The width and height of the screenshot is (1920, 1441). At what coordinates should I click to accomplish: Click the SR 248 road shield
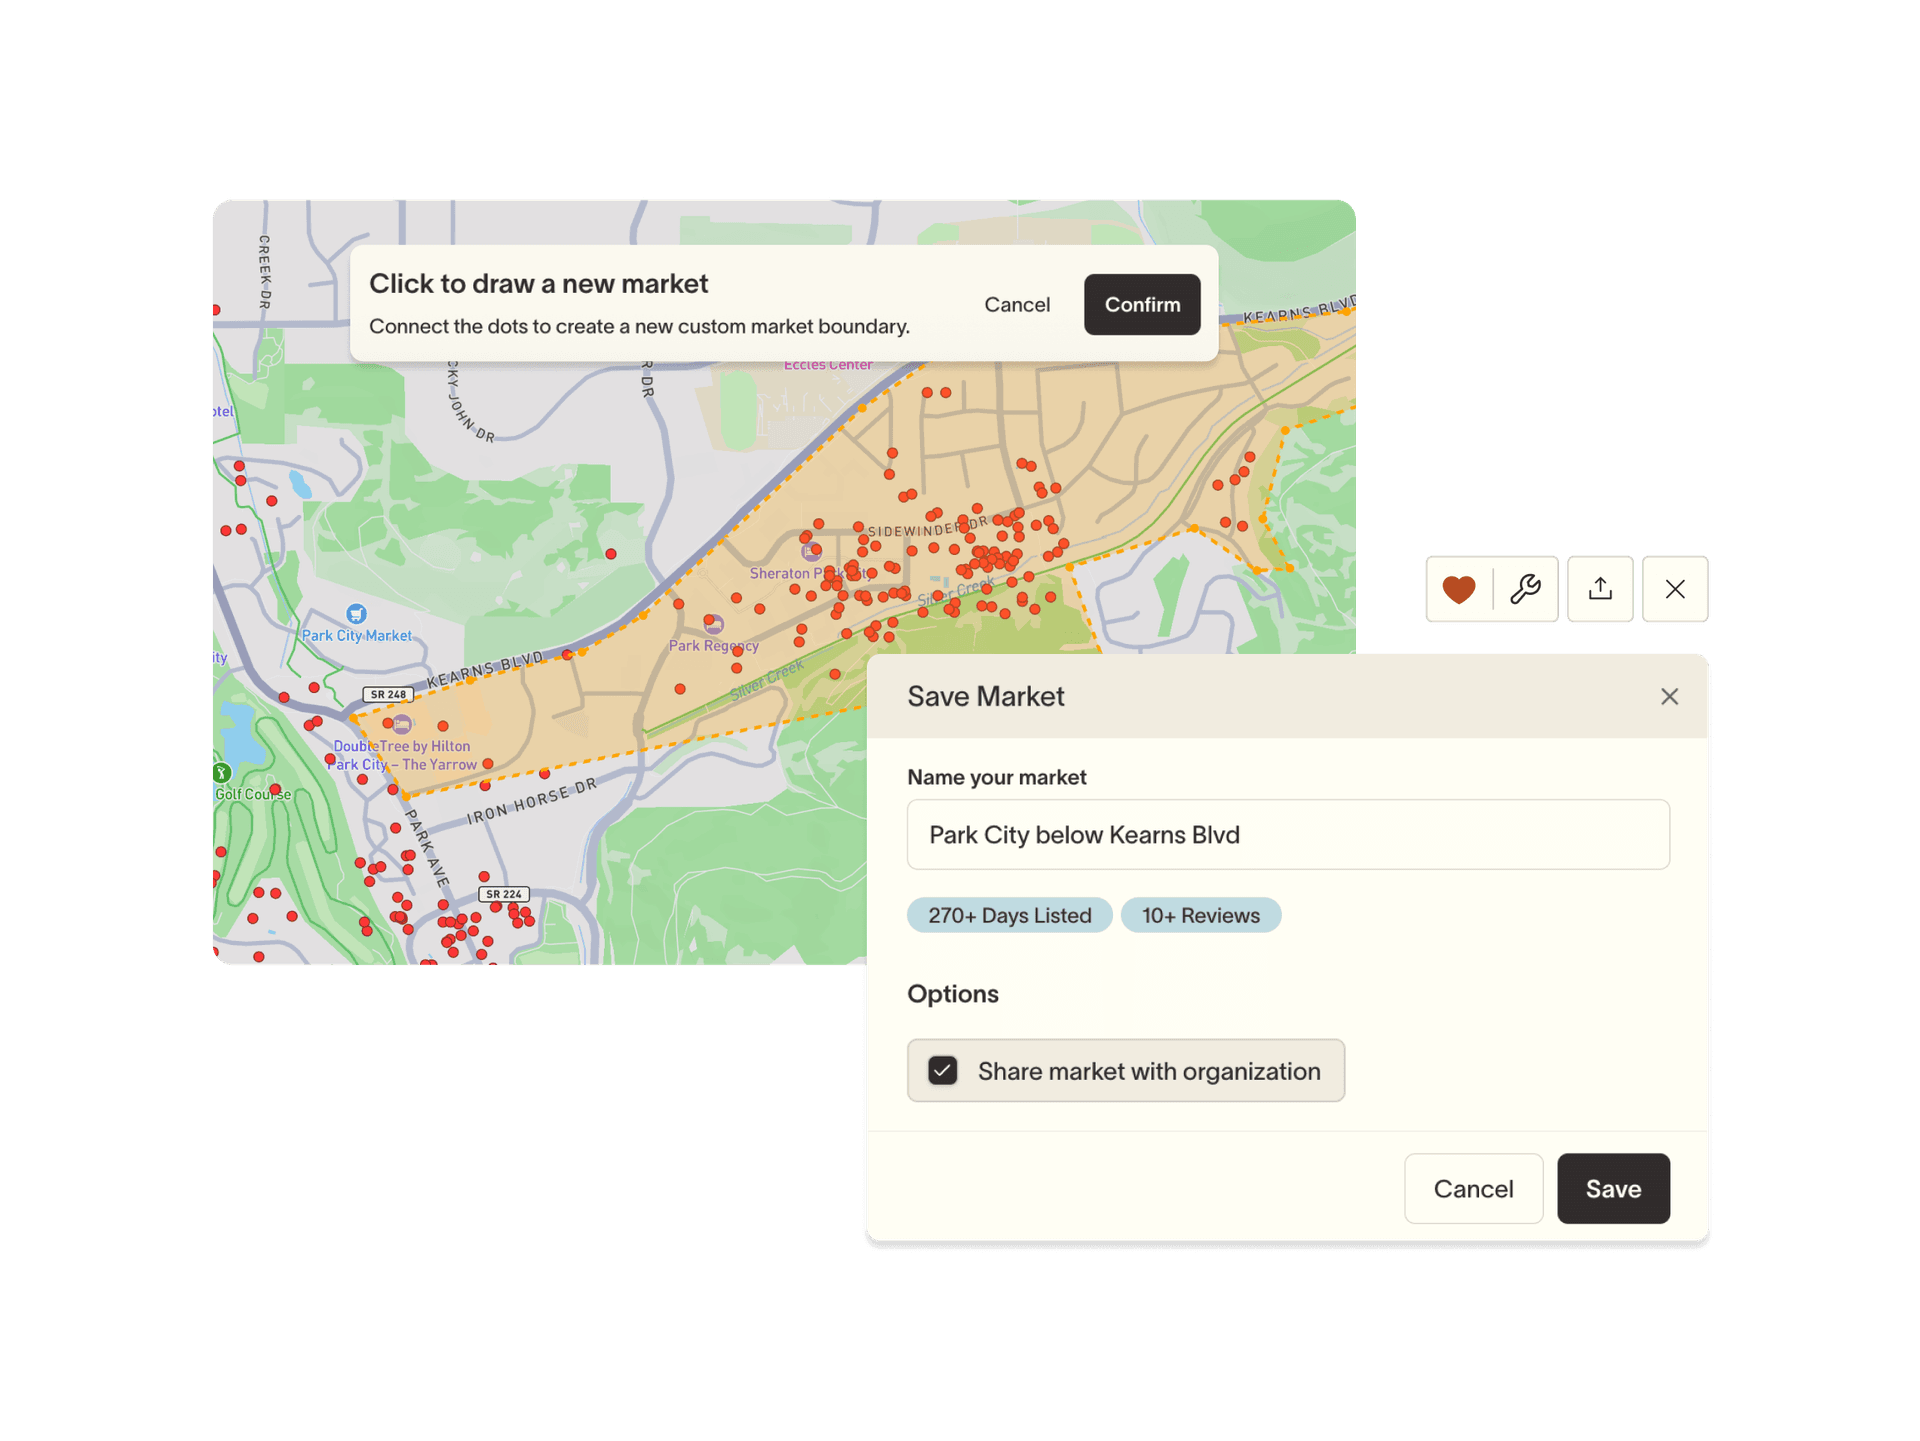pos(388,694)
